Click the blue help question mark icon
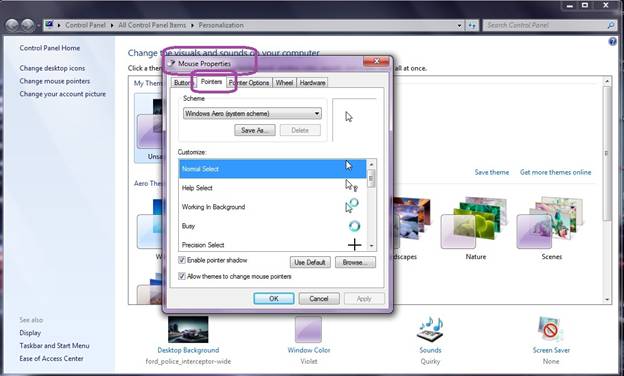624x376 pixels. click(x=612, y=41)
